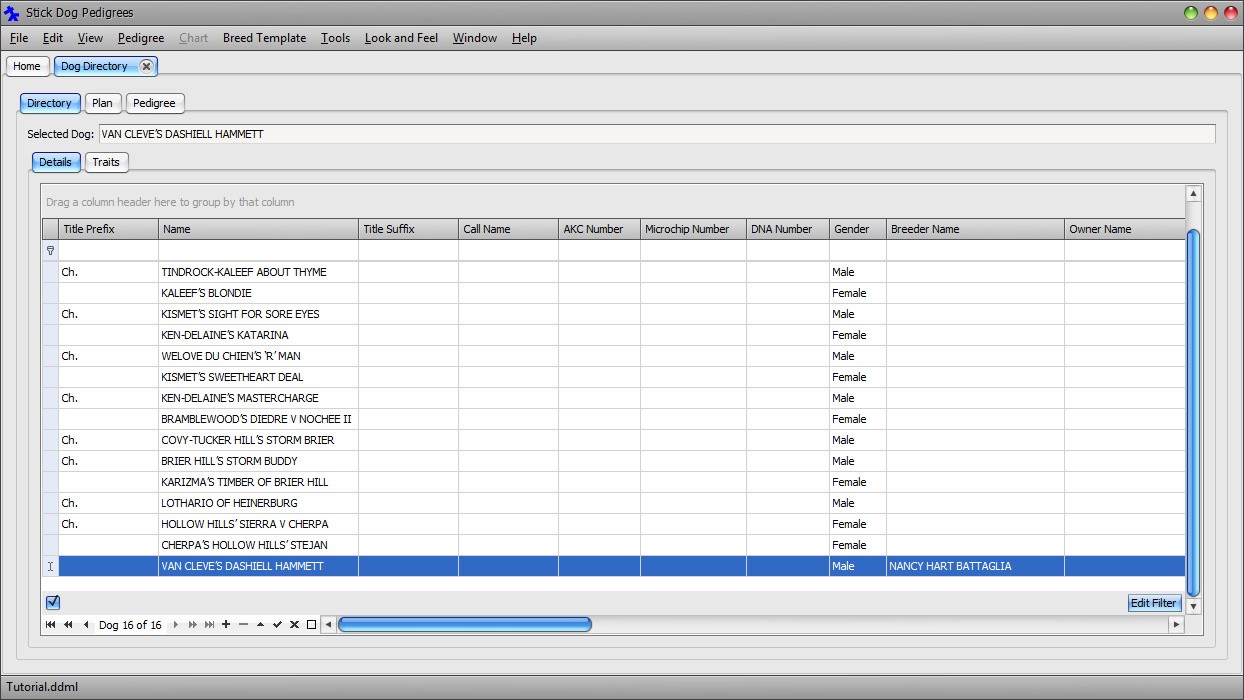Close the Dog Directory tab
The height and width of the screenshot is (700, 1244).
point(146,66)
